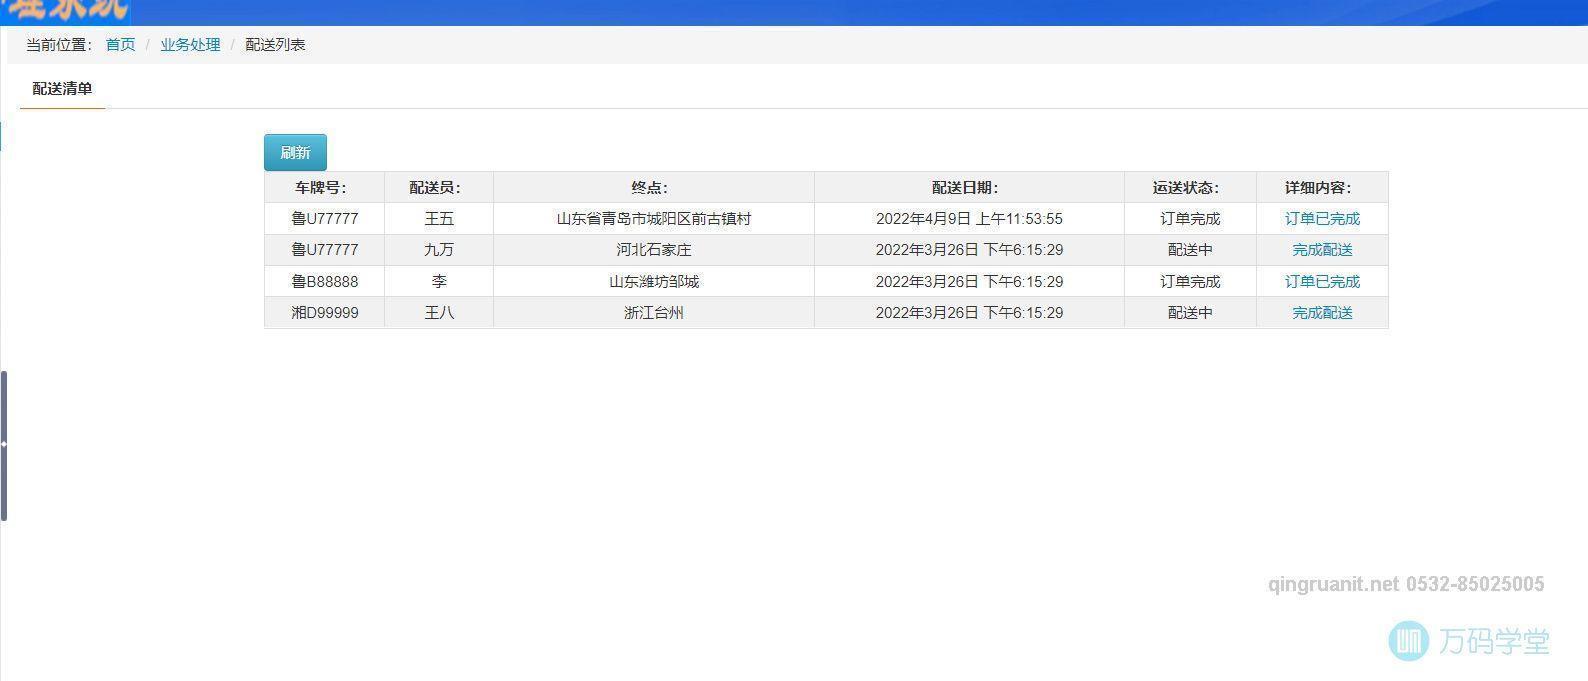Click the 刷新 refresh button
Image resolution: width=1588 pixels, height=681 pixels.
295,152
